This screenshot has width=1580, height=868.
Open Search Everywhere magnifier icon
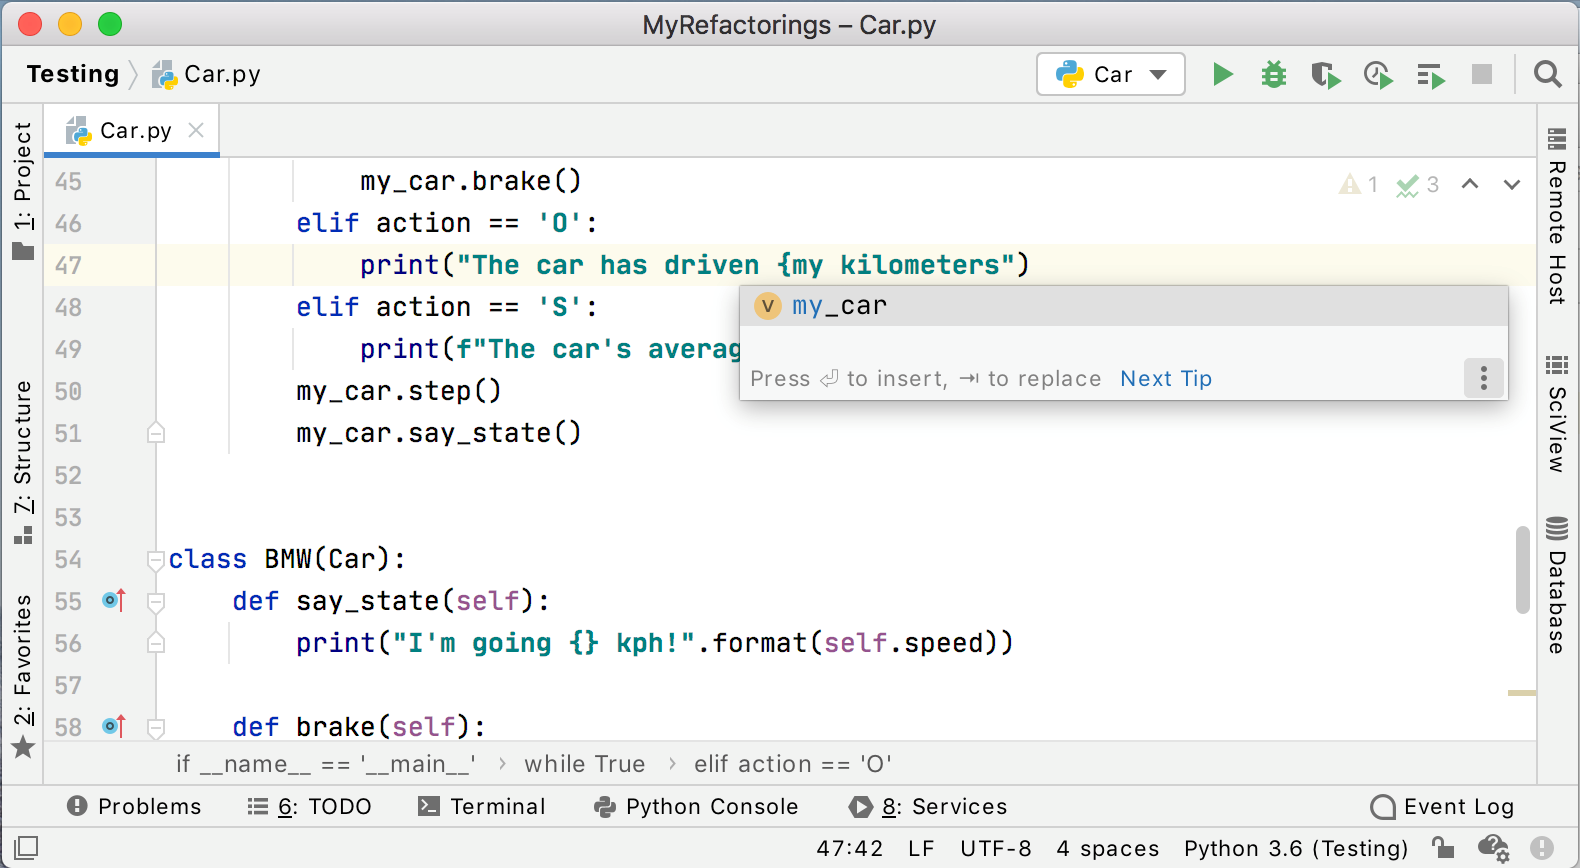pyautogui.click(x=1547, y=74)
